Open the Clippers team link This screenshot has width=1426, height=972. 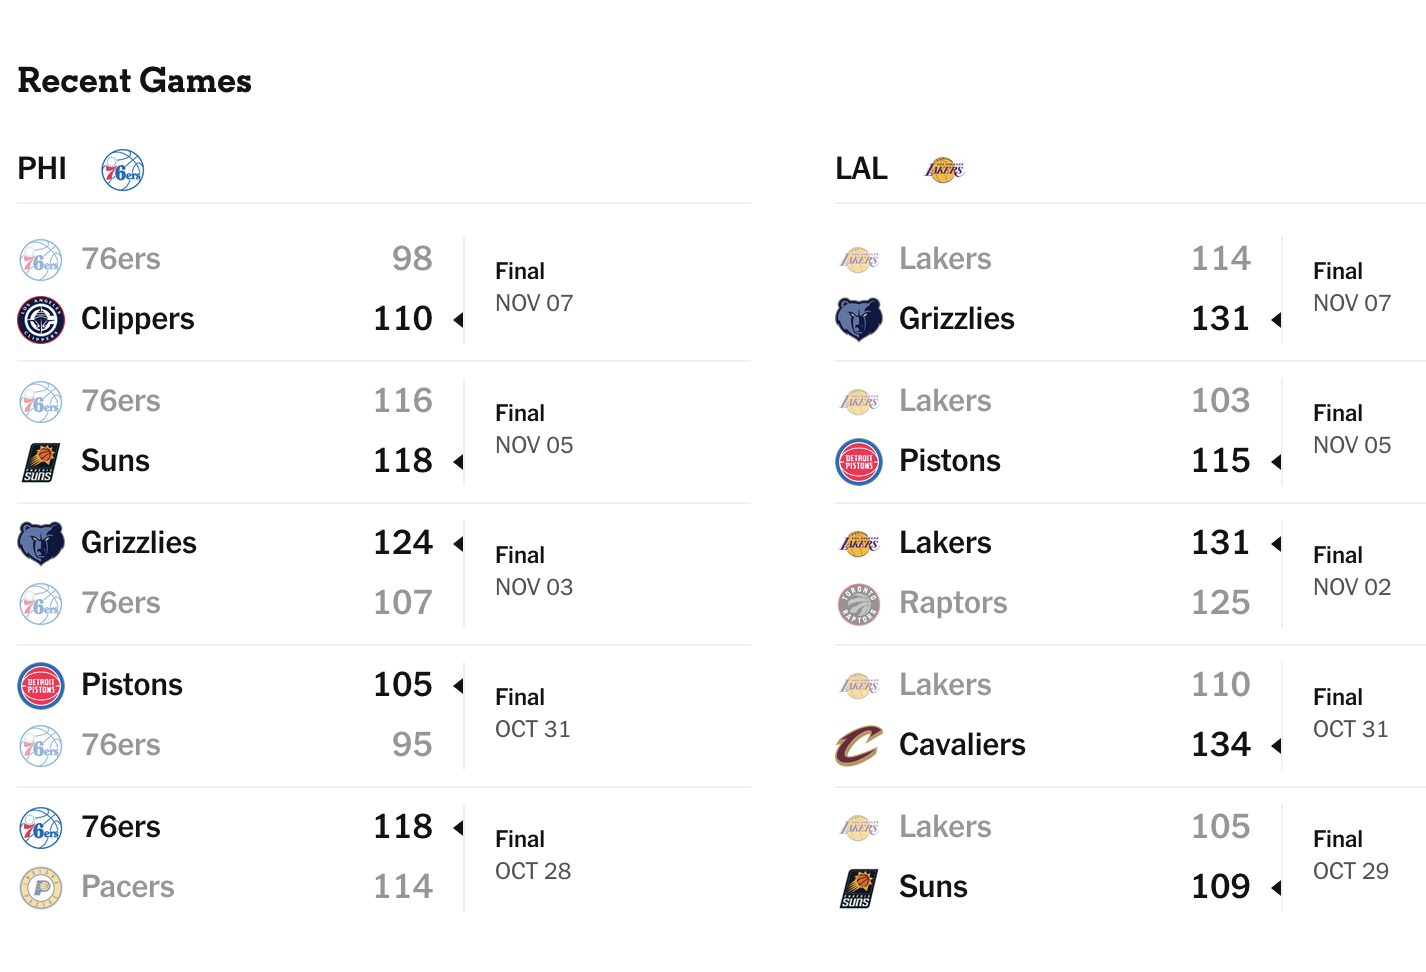point(138,319)
